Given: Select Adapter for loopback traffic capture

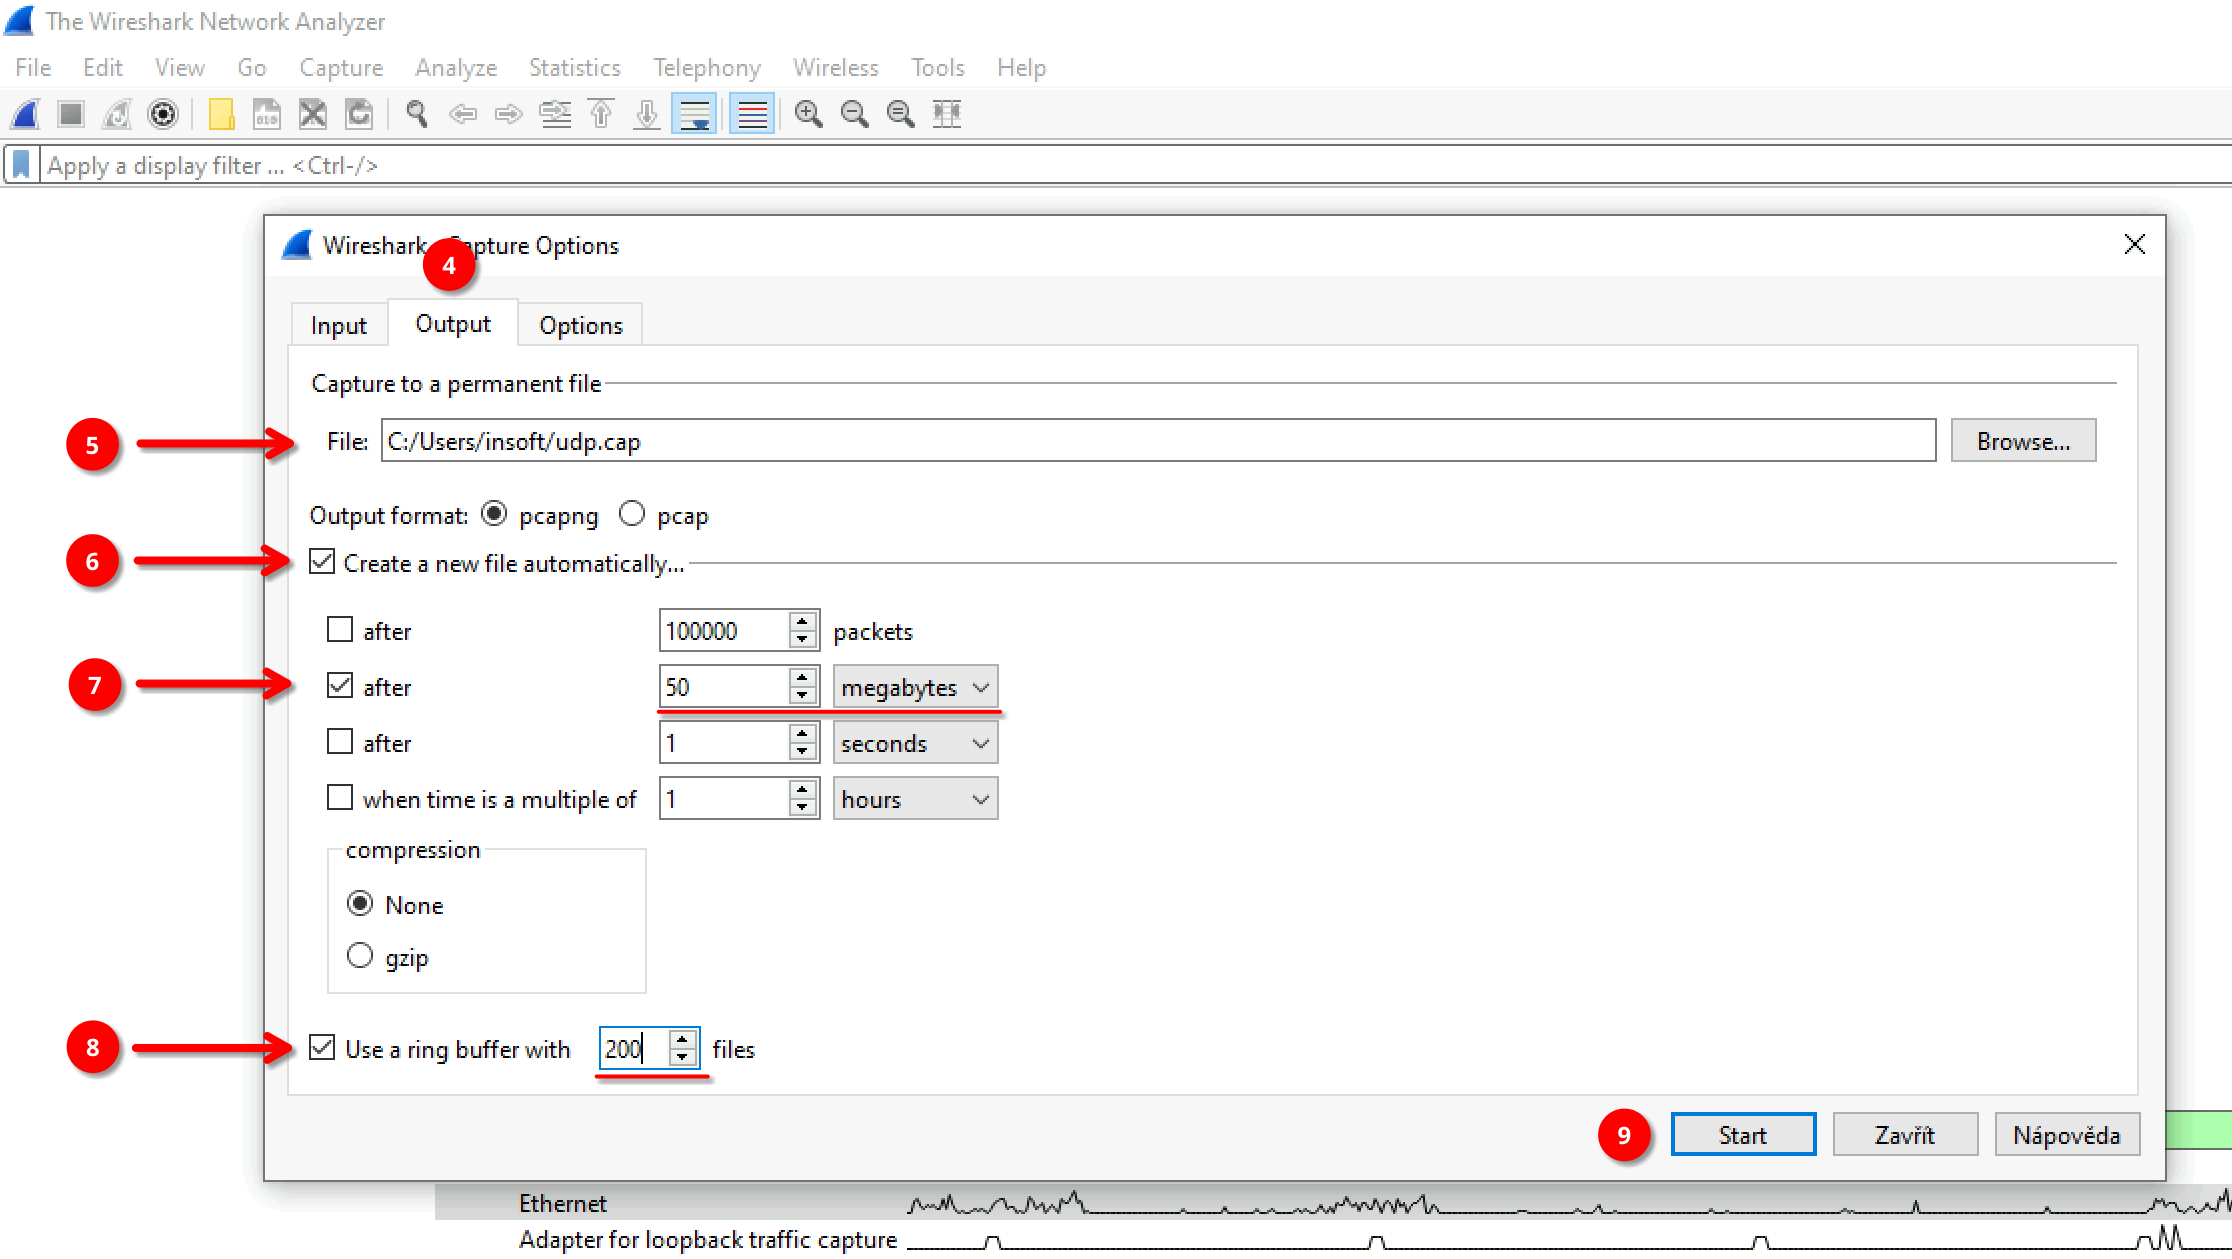Looking at the screenshot, I should 708,1239.
